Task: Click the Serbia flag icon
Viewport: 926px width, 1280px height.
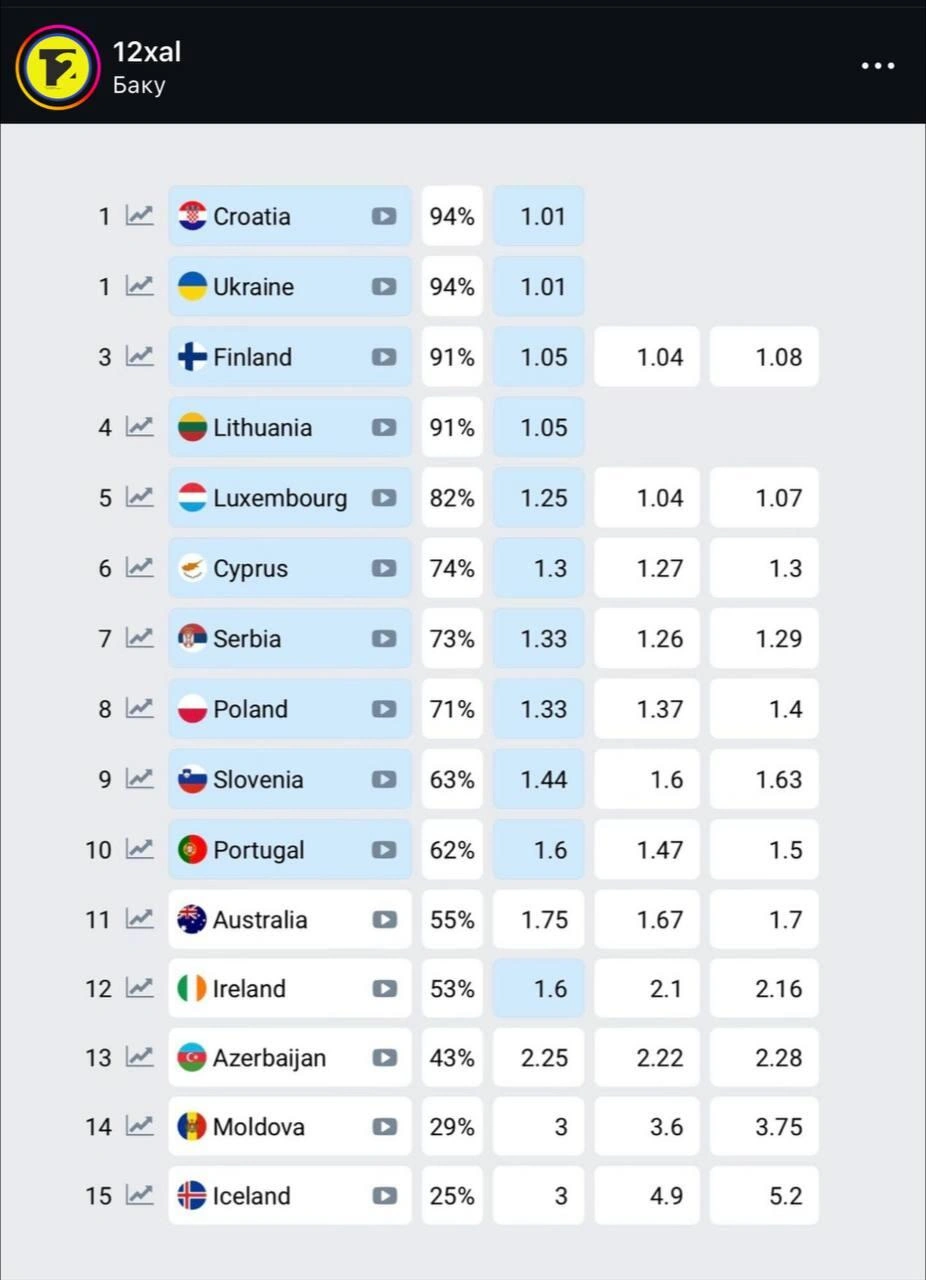Action: tap(192, 638)
